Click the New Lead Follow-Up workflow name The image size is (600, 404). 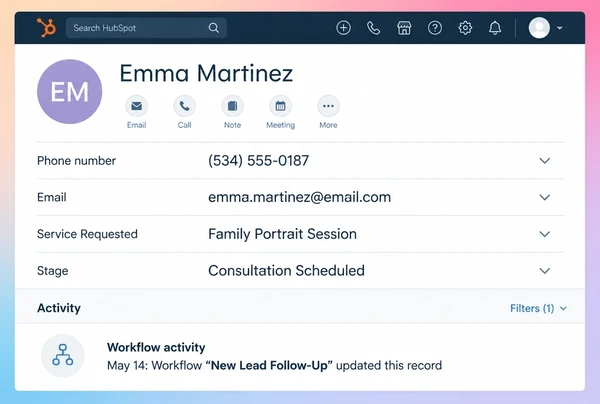click(269, 365)
